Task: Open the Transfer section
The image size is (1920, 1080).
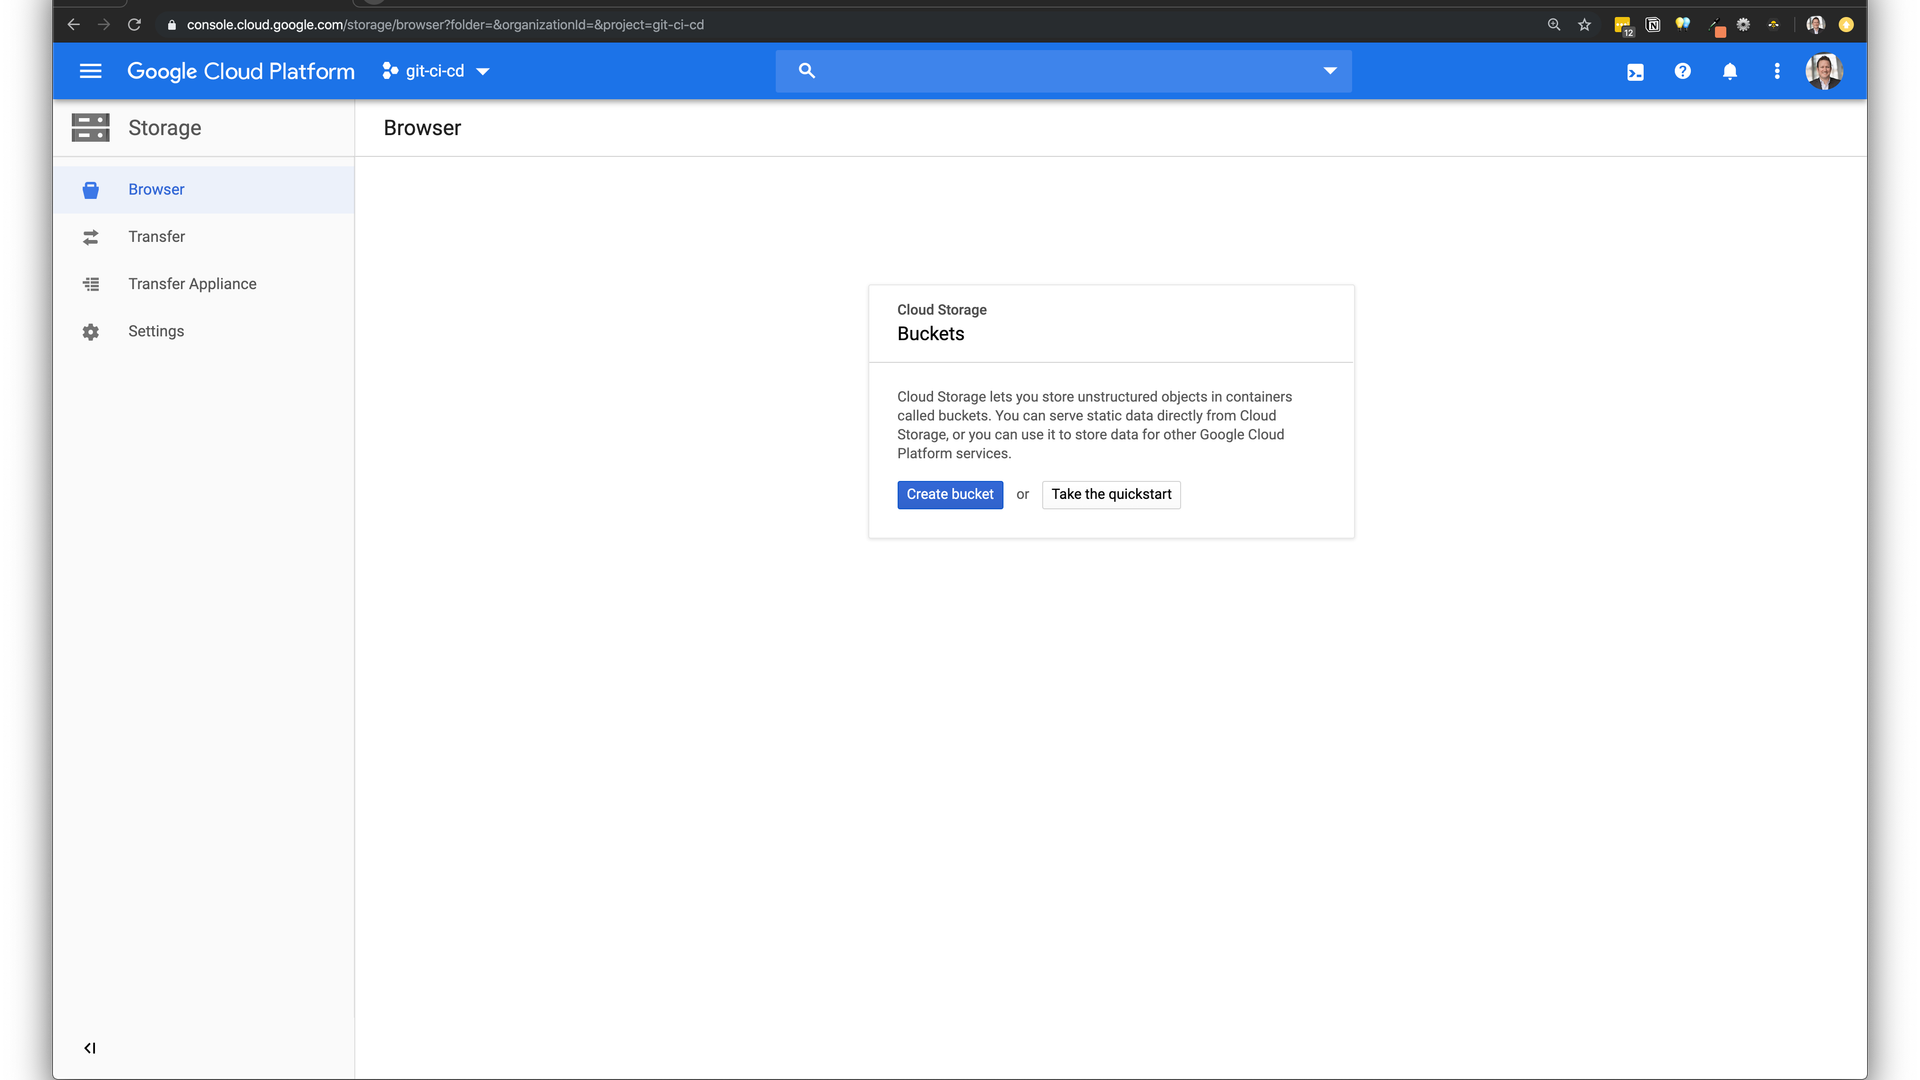Action: [156, 237]
